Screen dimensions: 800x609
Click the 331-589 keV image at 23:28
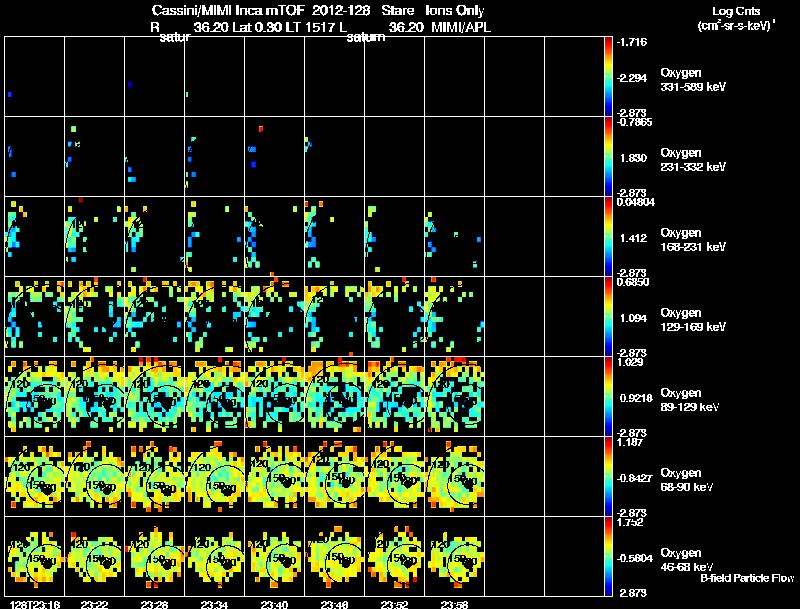(x=155, y=77)
